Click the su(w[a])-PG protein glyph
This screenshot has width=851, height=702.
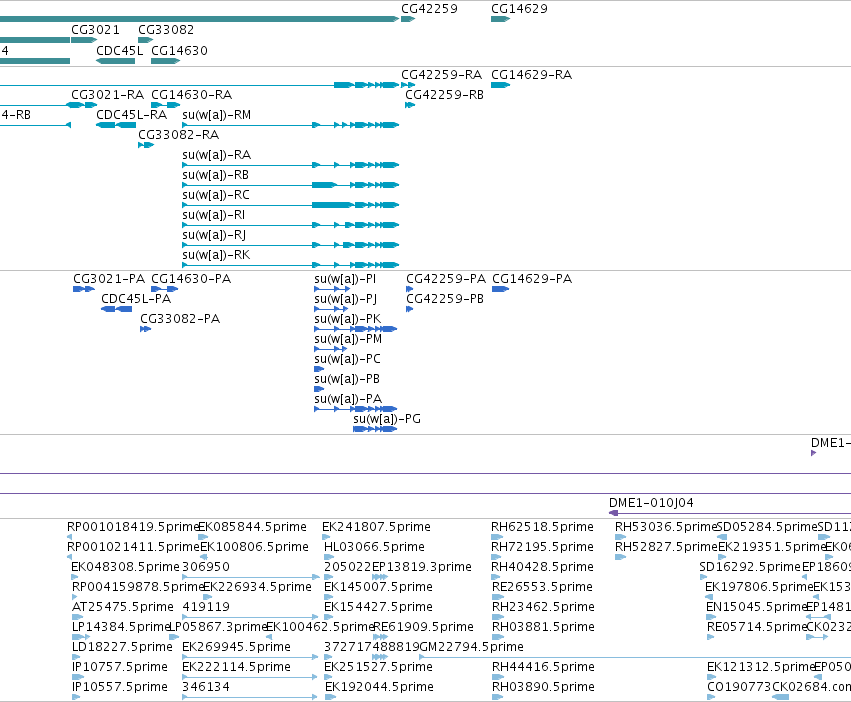[x=375, y=429]
